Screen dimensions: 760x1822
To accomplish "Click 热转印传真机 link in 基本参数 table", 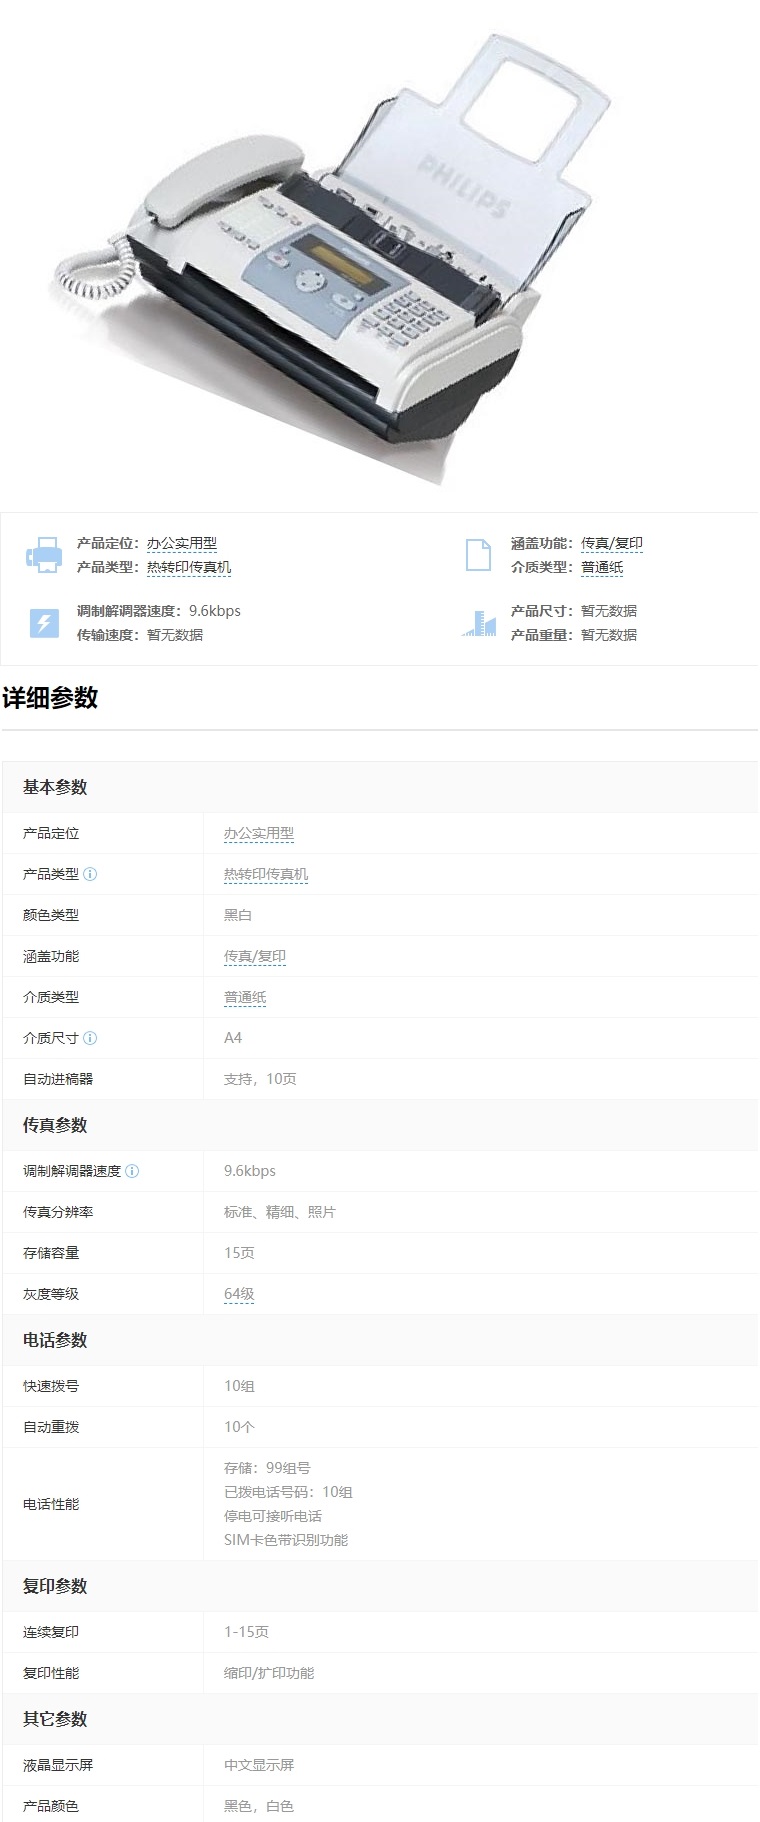I will [266, 875].
